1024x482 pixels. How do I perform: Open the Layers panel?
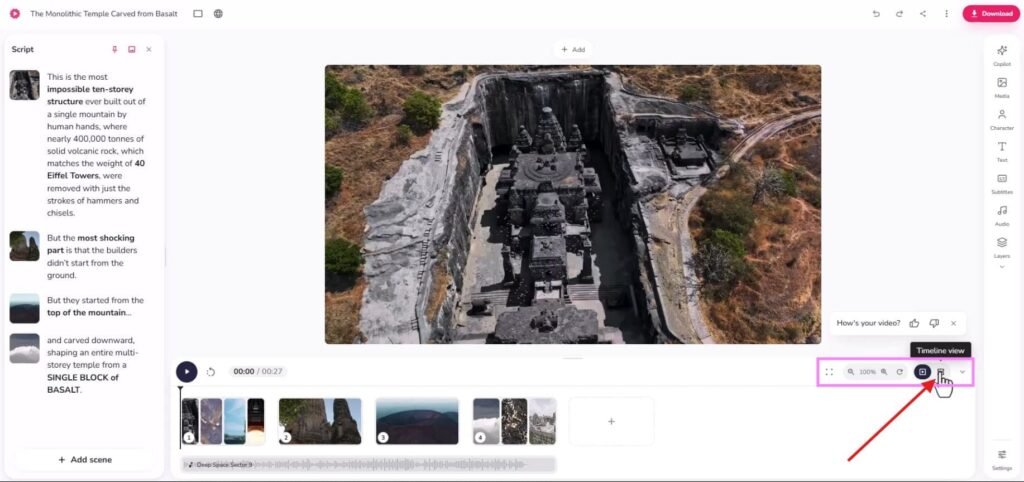(x=1002, y=247)
